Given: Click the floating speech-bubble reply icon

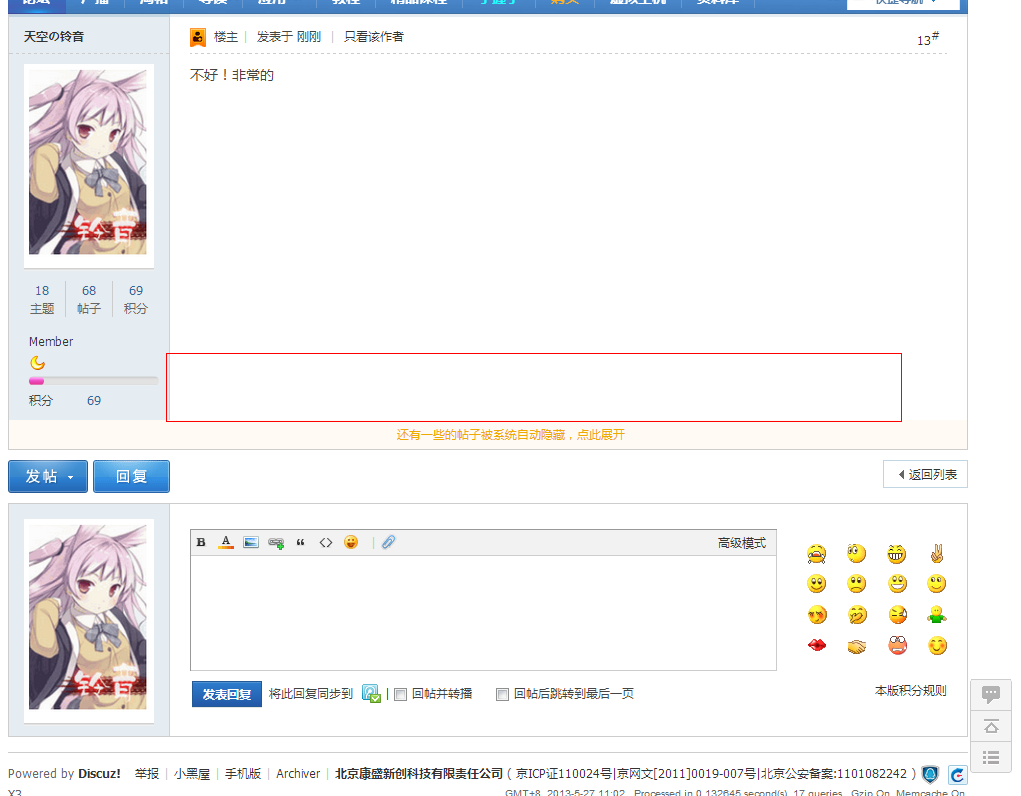Looking at the screenshot, I should (991, 694).
